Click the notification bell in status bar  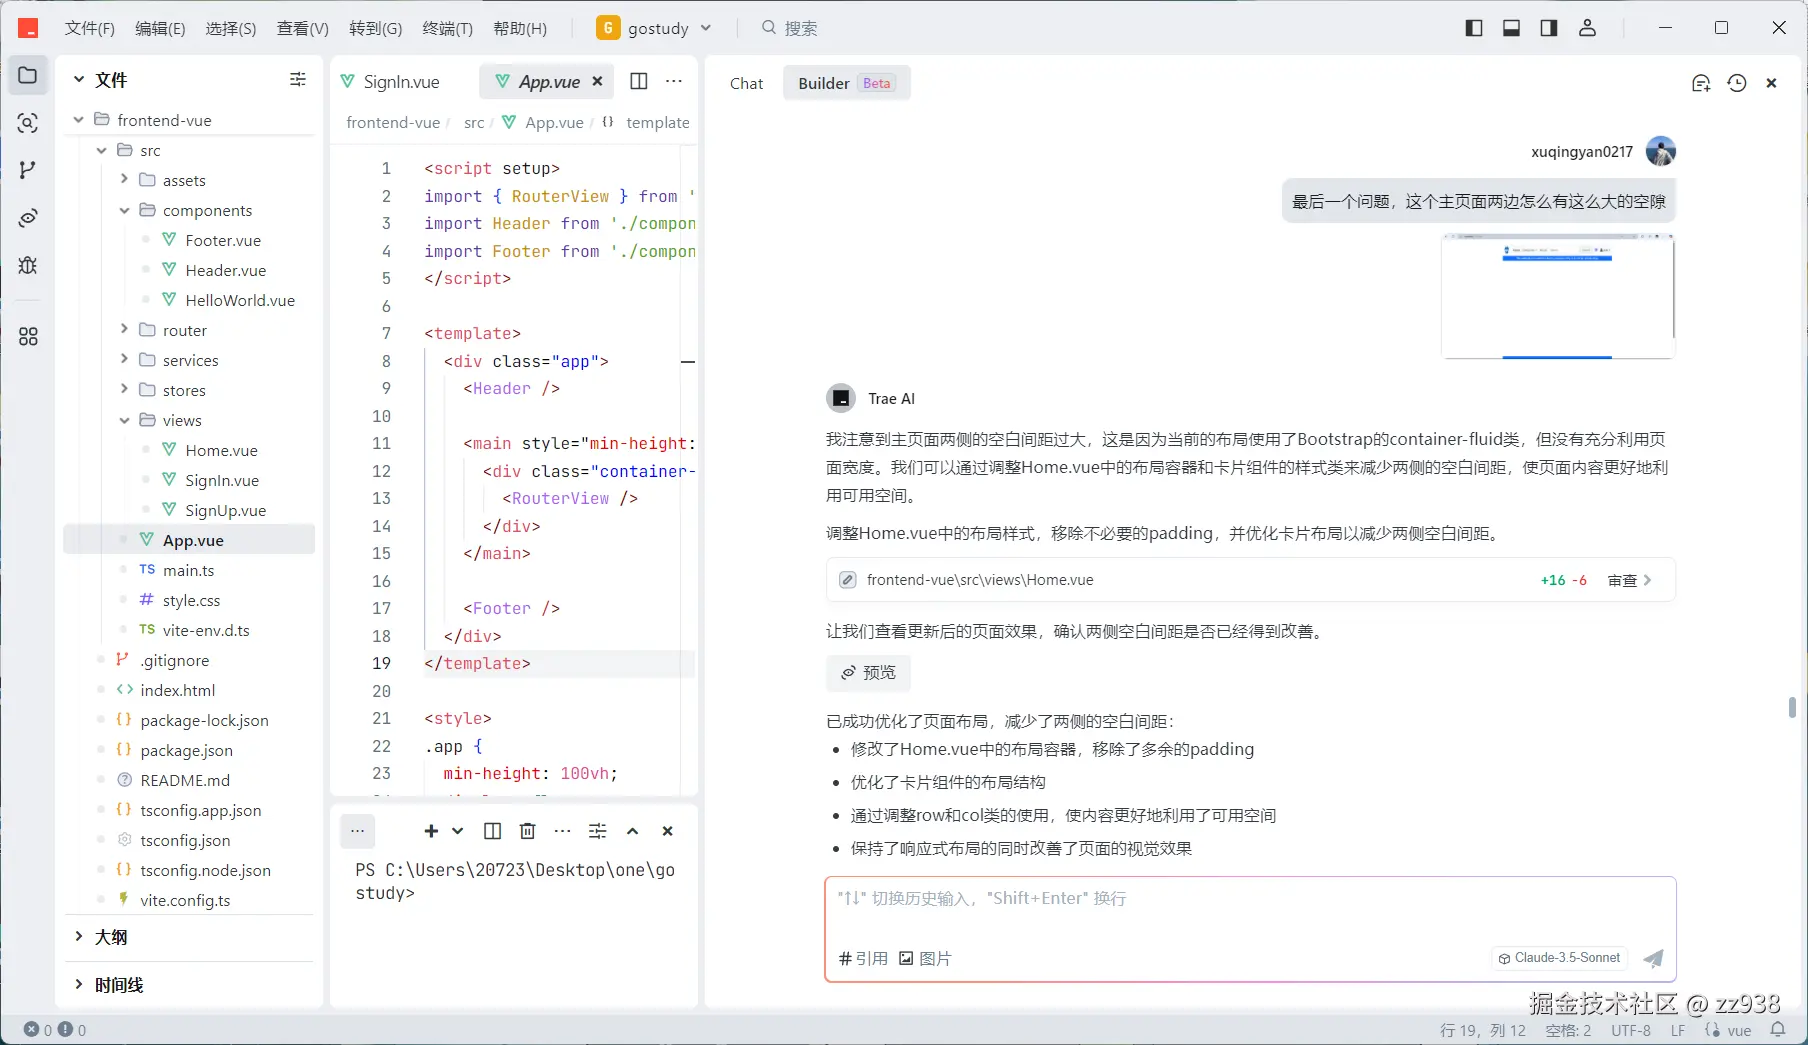(x=1778, y=1029)
